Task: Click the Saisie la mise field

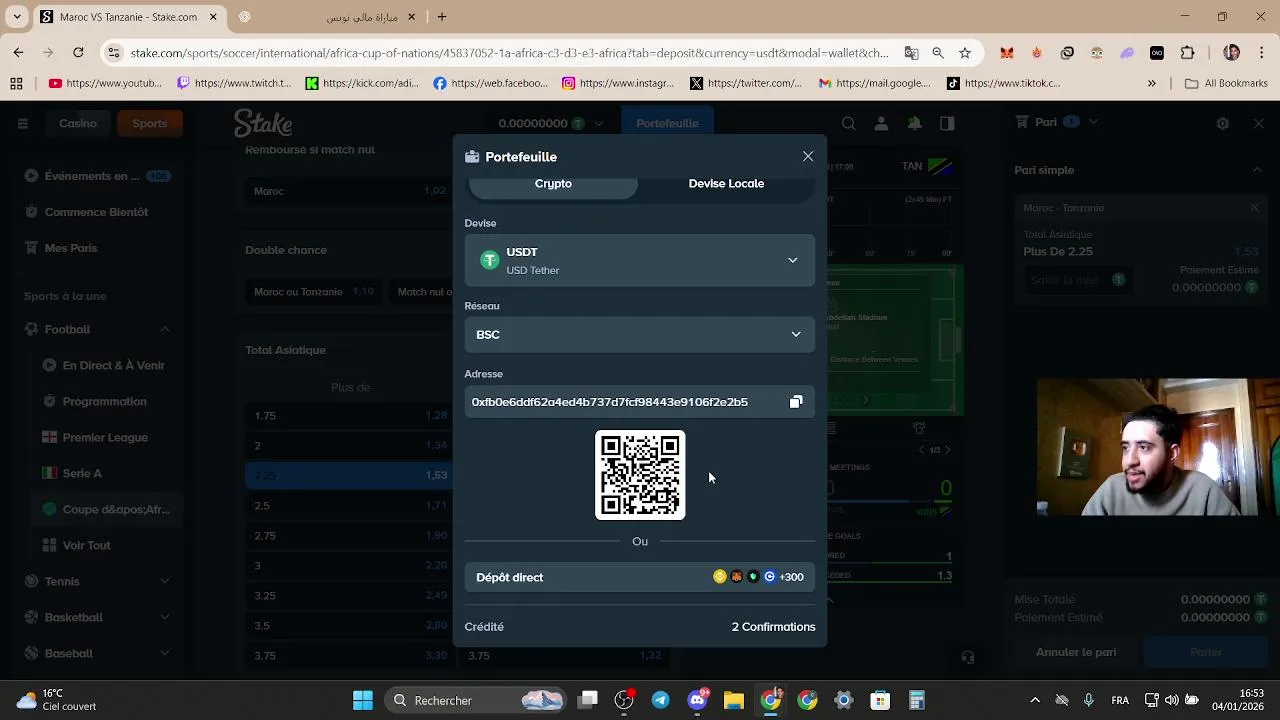Action: (x=1078, y=280)
